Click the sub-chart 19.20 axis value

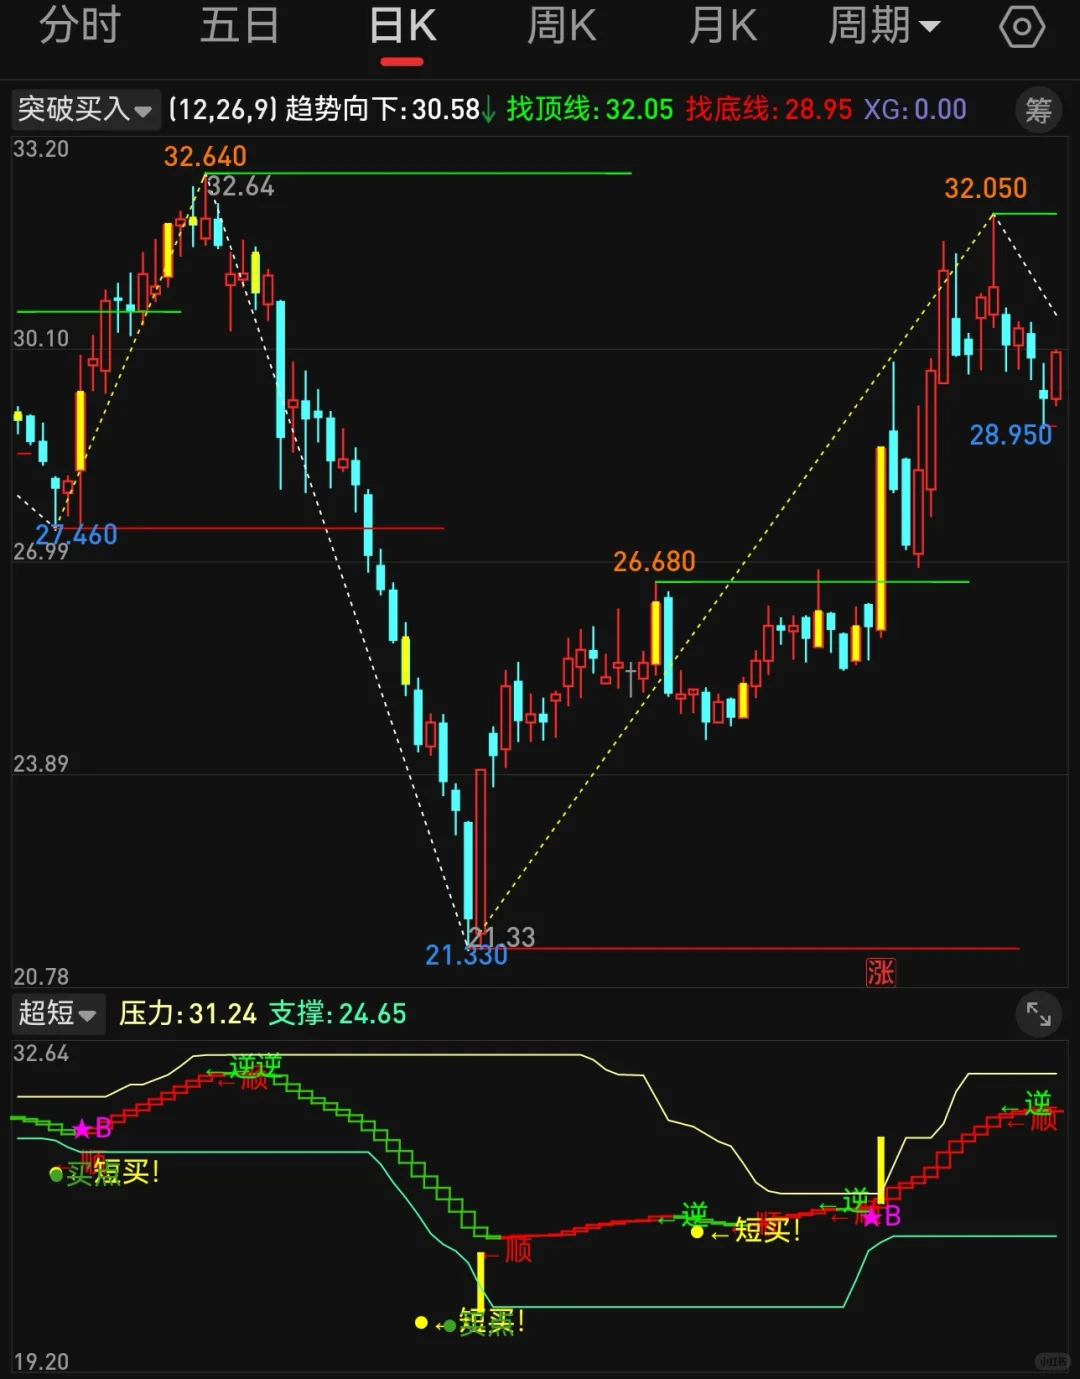(41, 1362)
